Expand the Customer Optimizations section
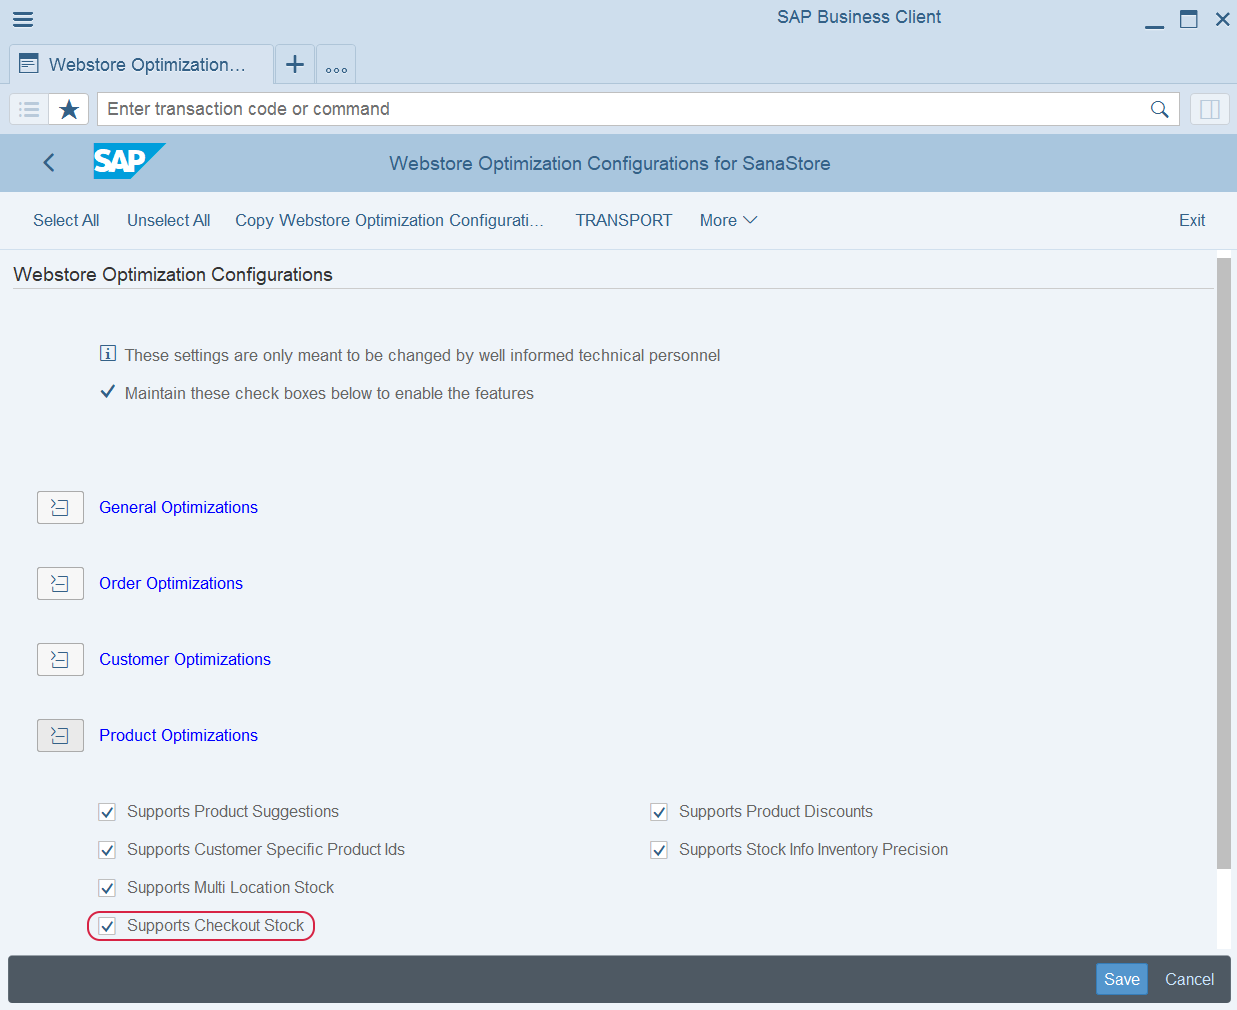 click(60, 660)
